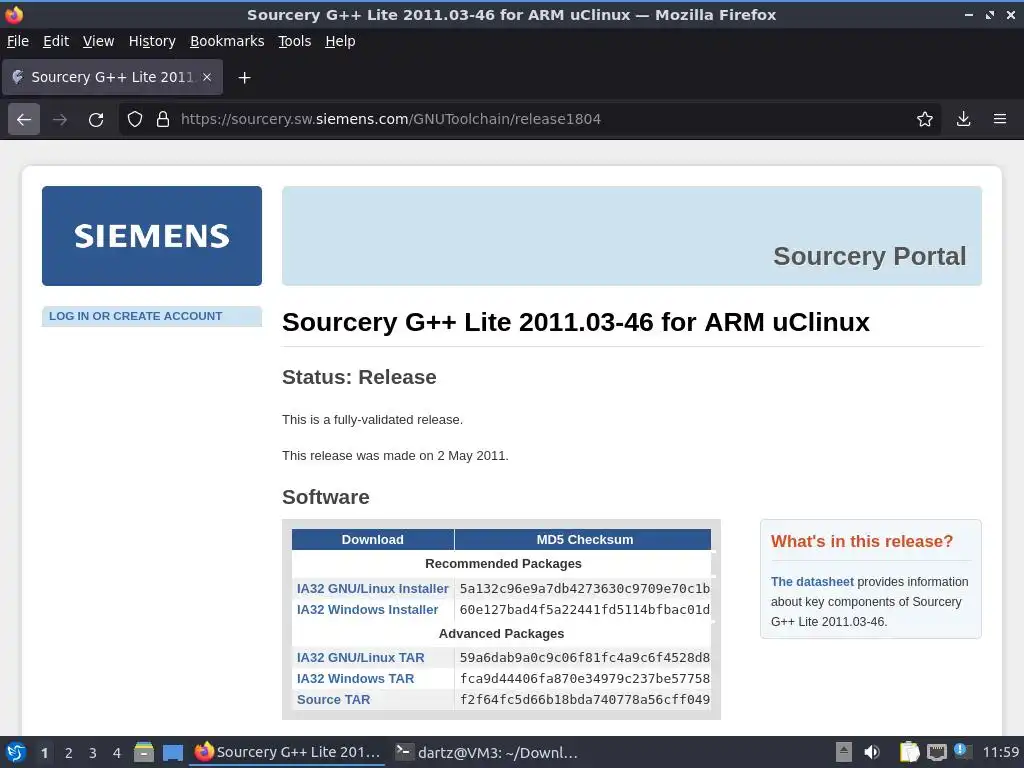Click the Sourcery Portal banner text

point(869,256)
